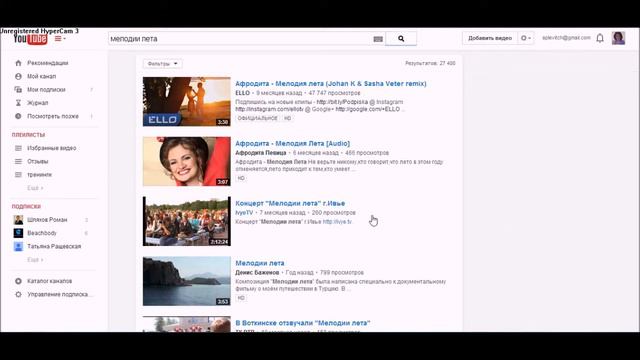Open "Управление подписками"
This screenshot has height=360, width=640.
pos(60,294)
